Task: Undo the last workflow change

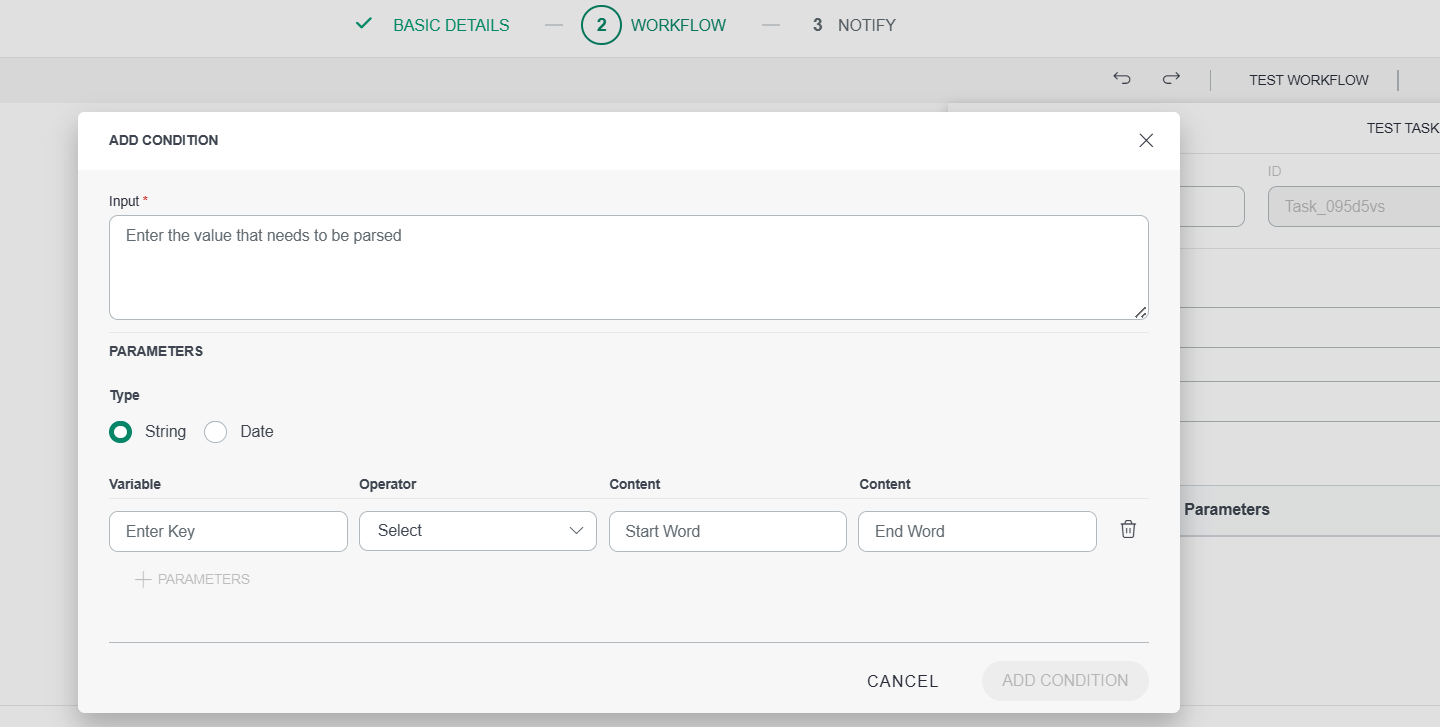Action: coord(1122,79)
